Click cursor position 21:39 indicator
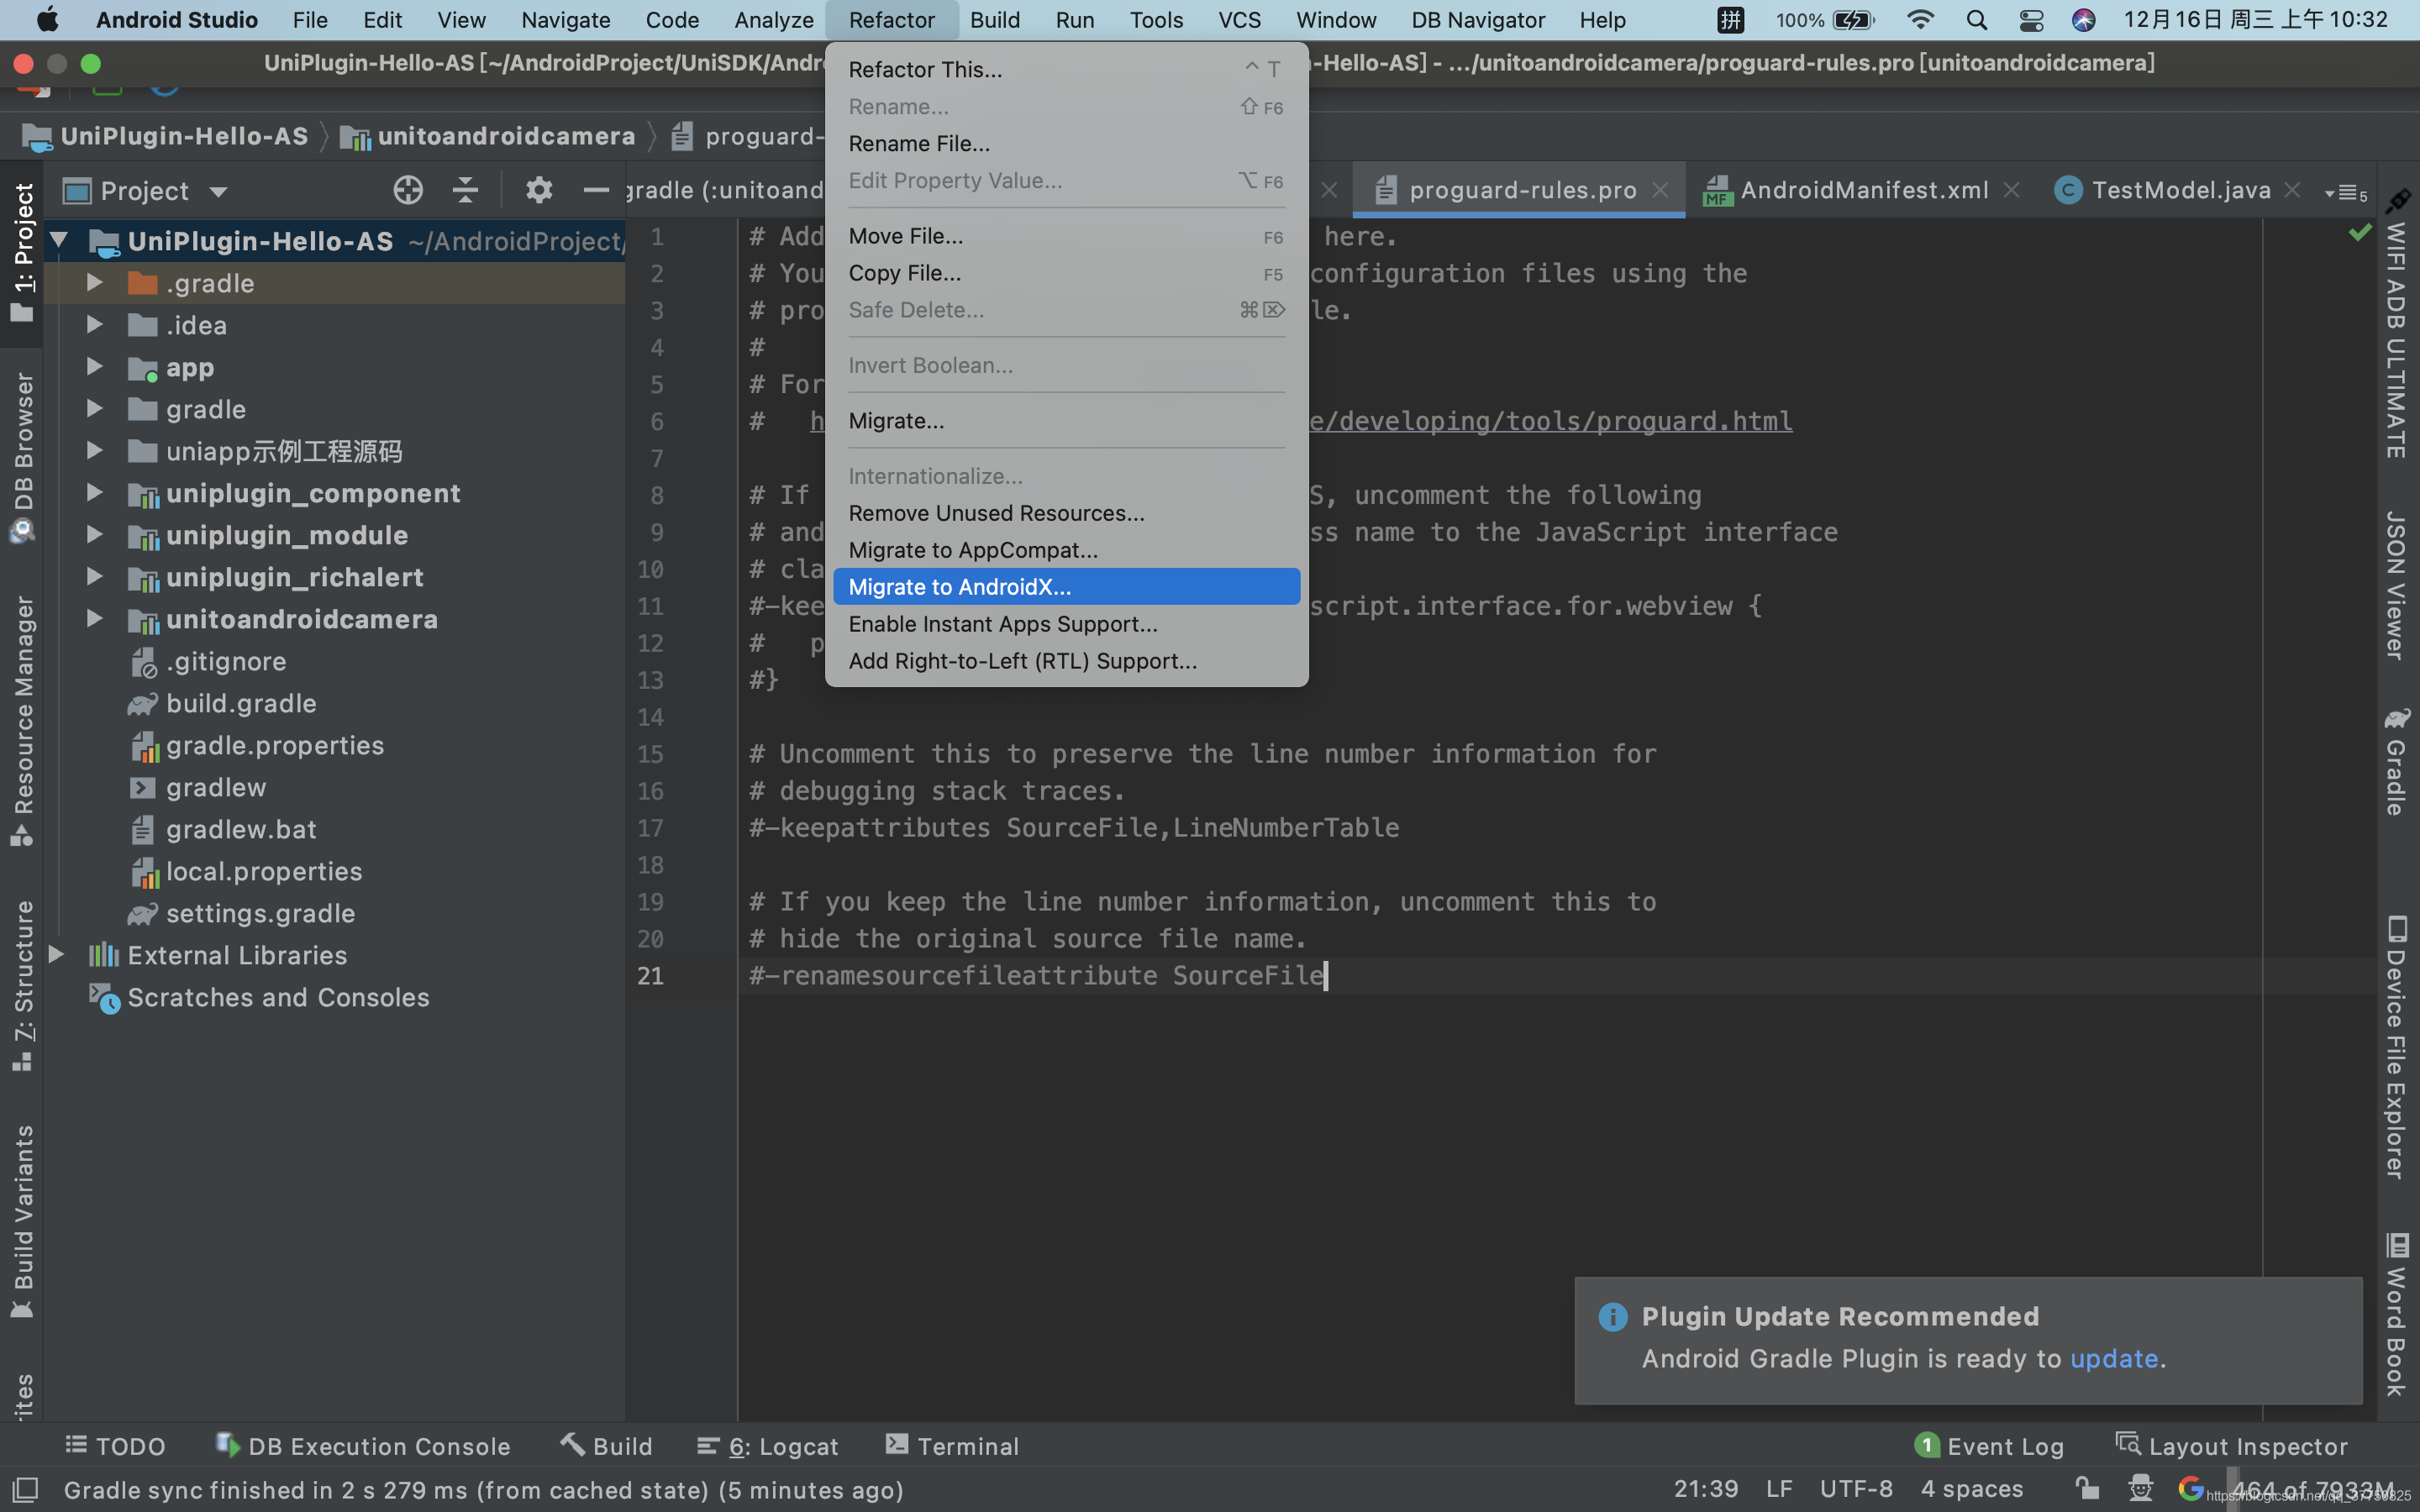Screen dimensions: 2420x1512 1706,1489
